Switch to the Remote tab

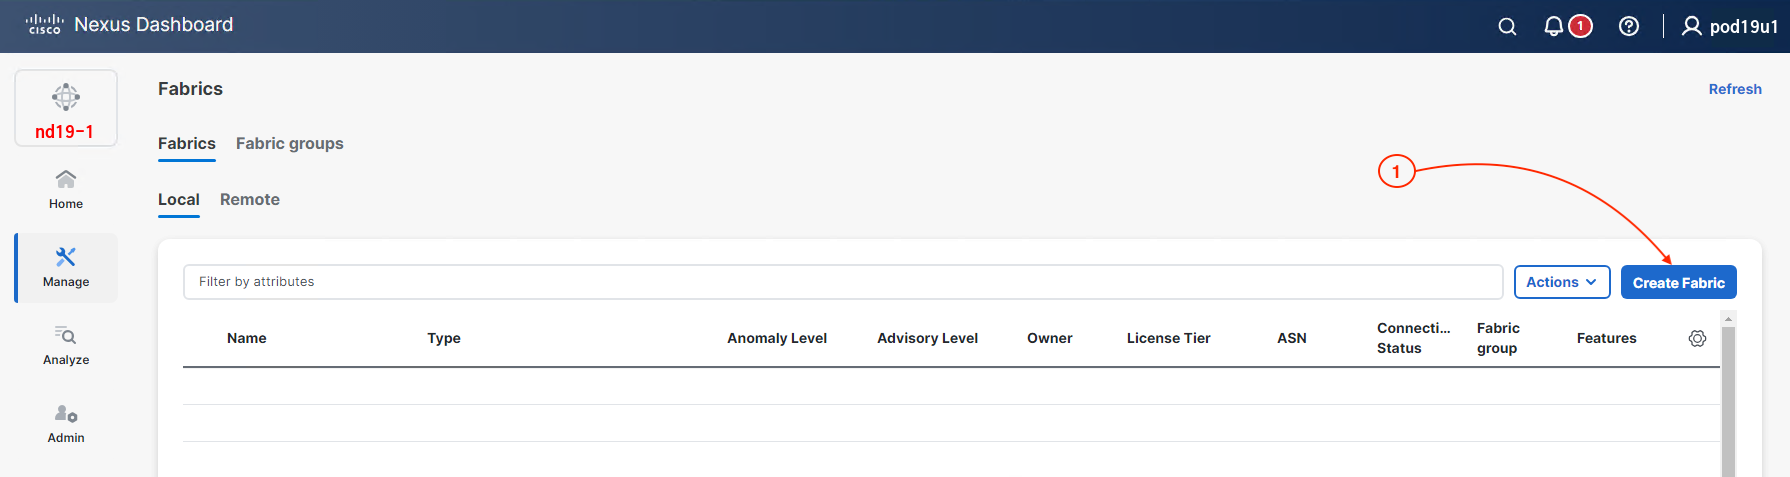click(249, 200)
